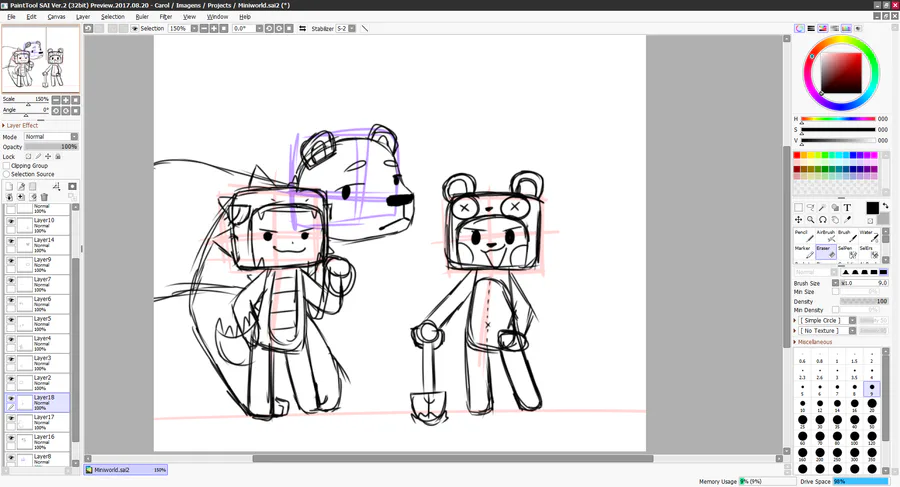Adjust the layer Opacity slider
This screenshot has width=900, height=487.
[51, 146]
